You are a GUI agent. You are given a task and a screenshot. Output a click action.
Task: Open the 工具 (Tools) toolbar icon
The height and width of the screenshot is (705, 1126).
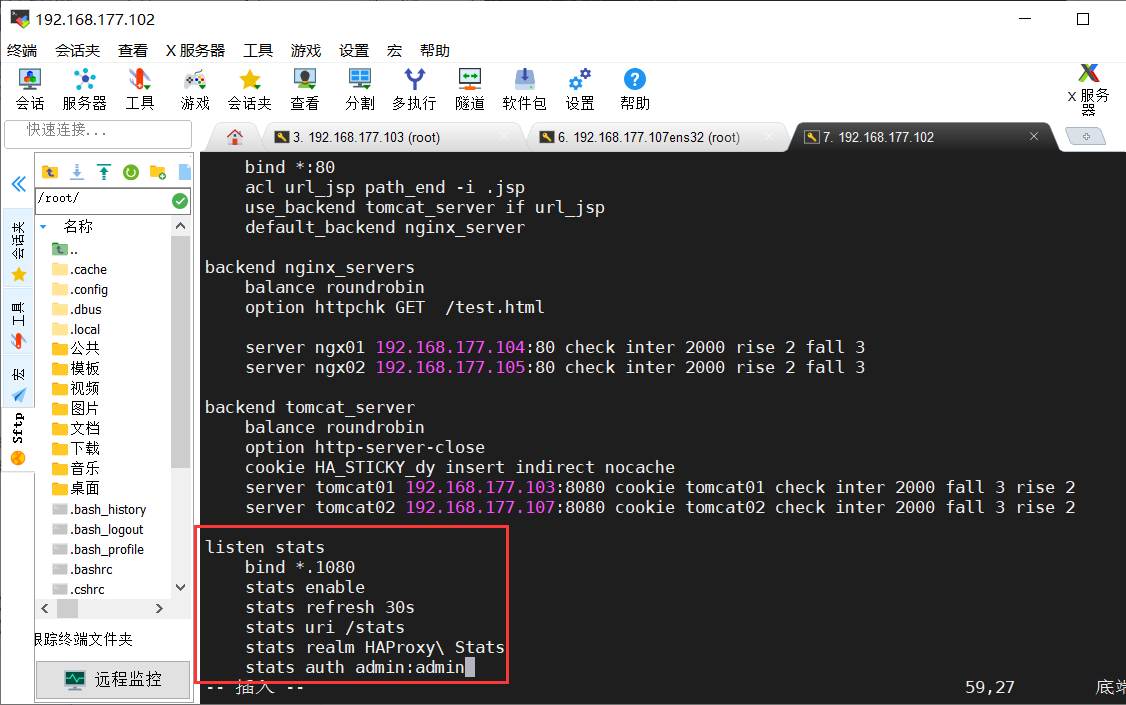click(x=139, y=89)
